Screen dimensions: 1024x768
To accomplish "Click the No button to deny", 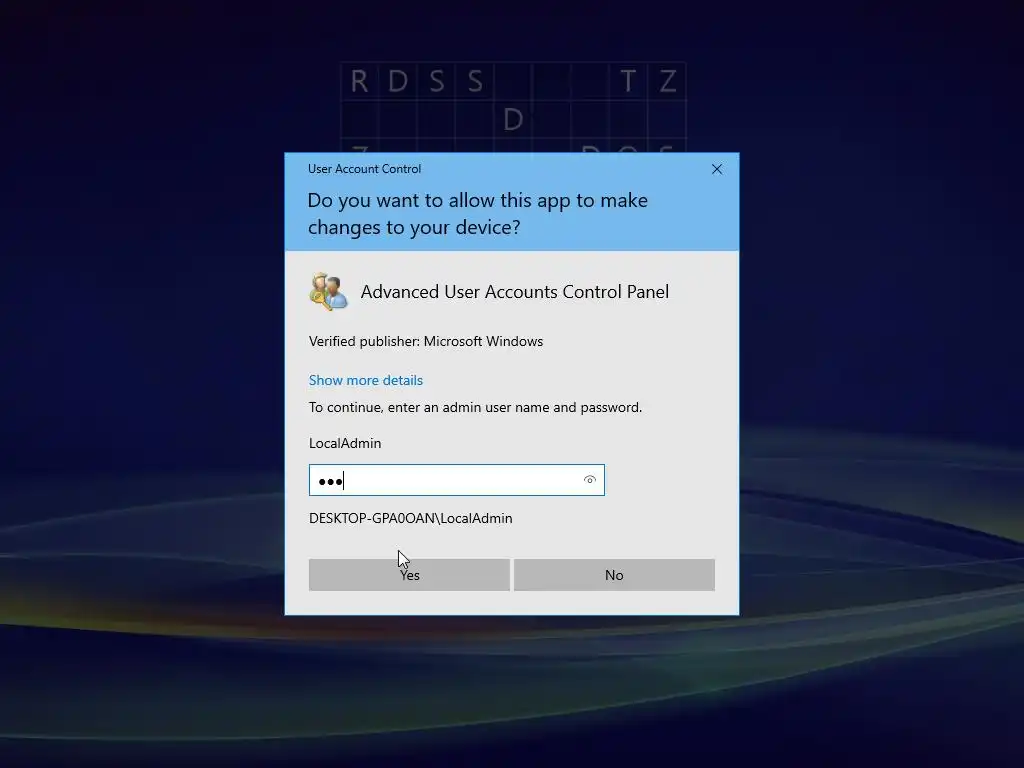I will (614, 575).
